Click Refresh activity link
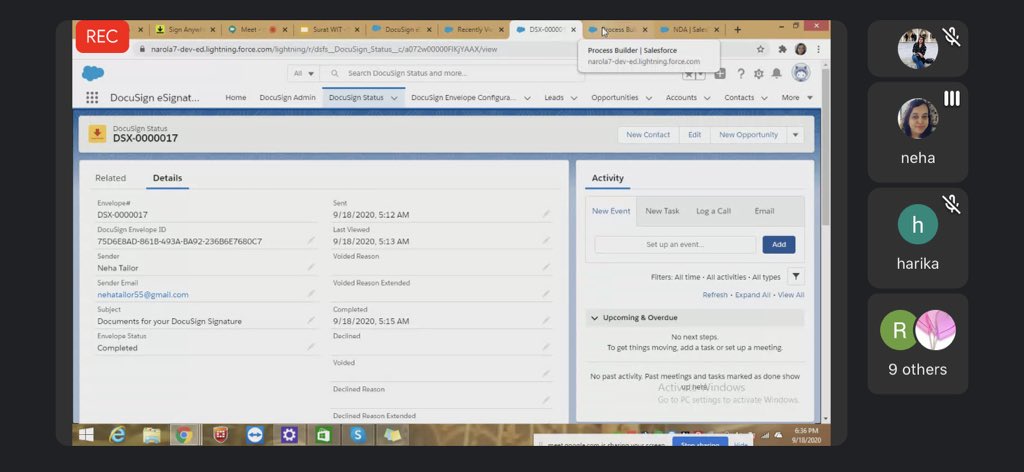 coord(714,295)
